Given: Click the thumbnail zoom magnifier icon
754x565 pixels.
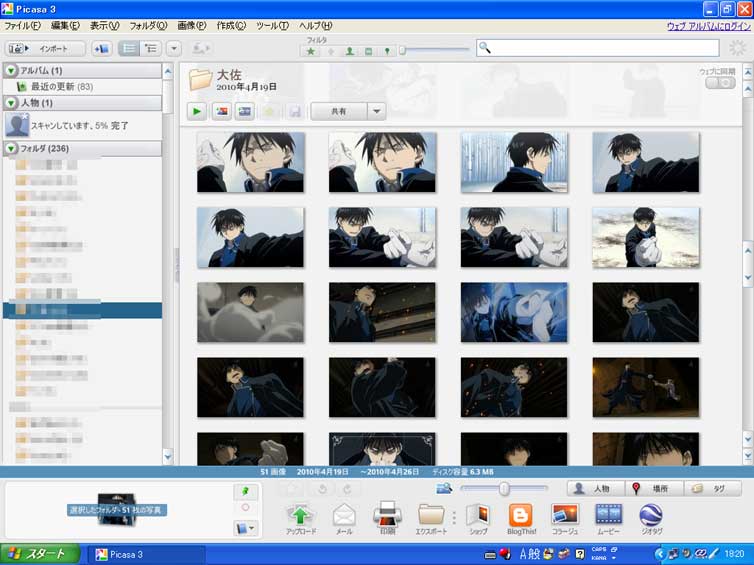Looking at the screenshot, I should (444, 489).
